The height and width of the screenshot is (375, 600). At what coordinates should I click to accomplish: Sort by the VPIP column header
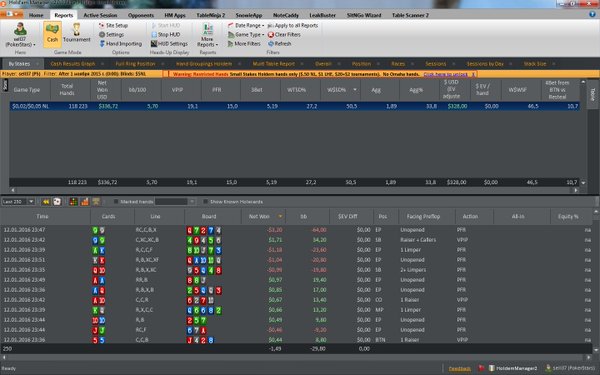[x=177, y=90]
